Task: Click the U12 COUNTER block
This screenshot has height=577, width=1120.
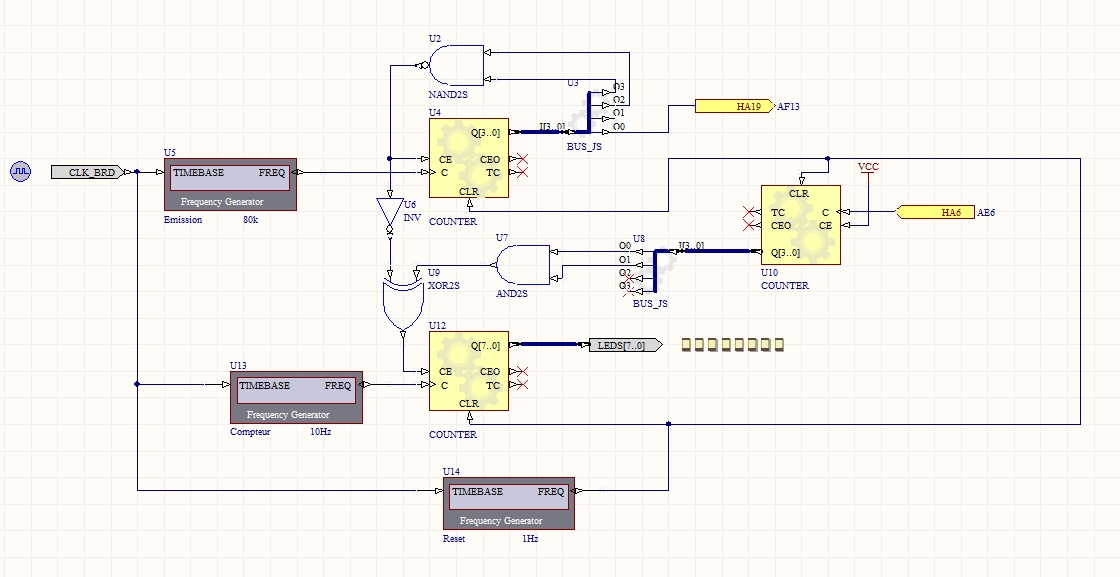Action: (x=468, y=371)
